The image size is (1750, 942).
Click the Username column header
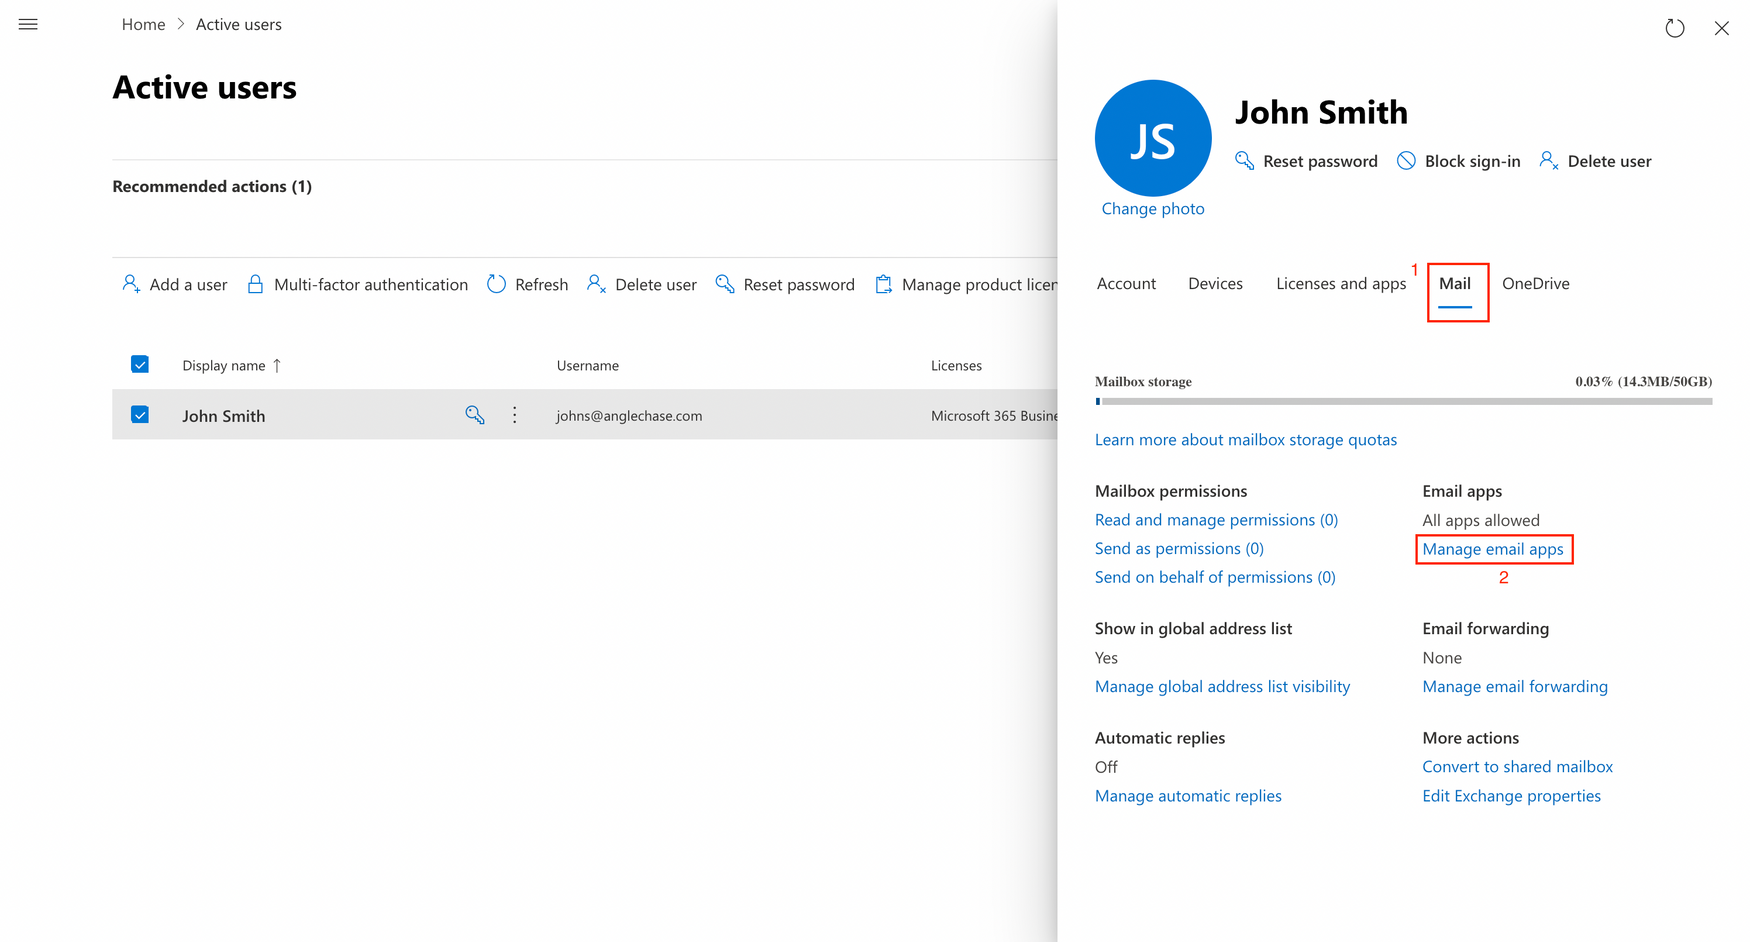click(x=588, y=365)
